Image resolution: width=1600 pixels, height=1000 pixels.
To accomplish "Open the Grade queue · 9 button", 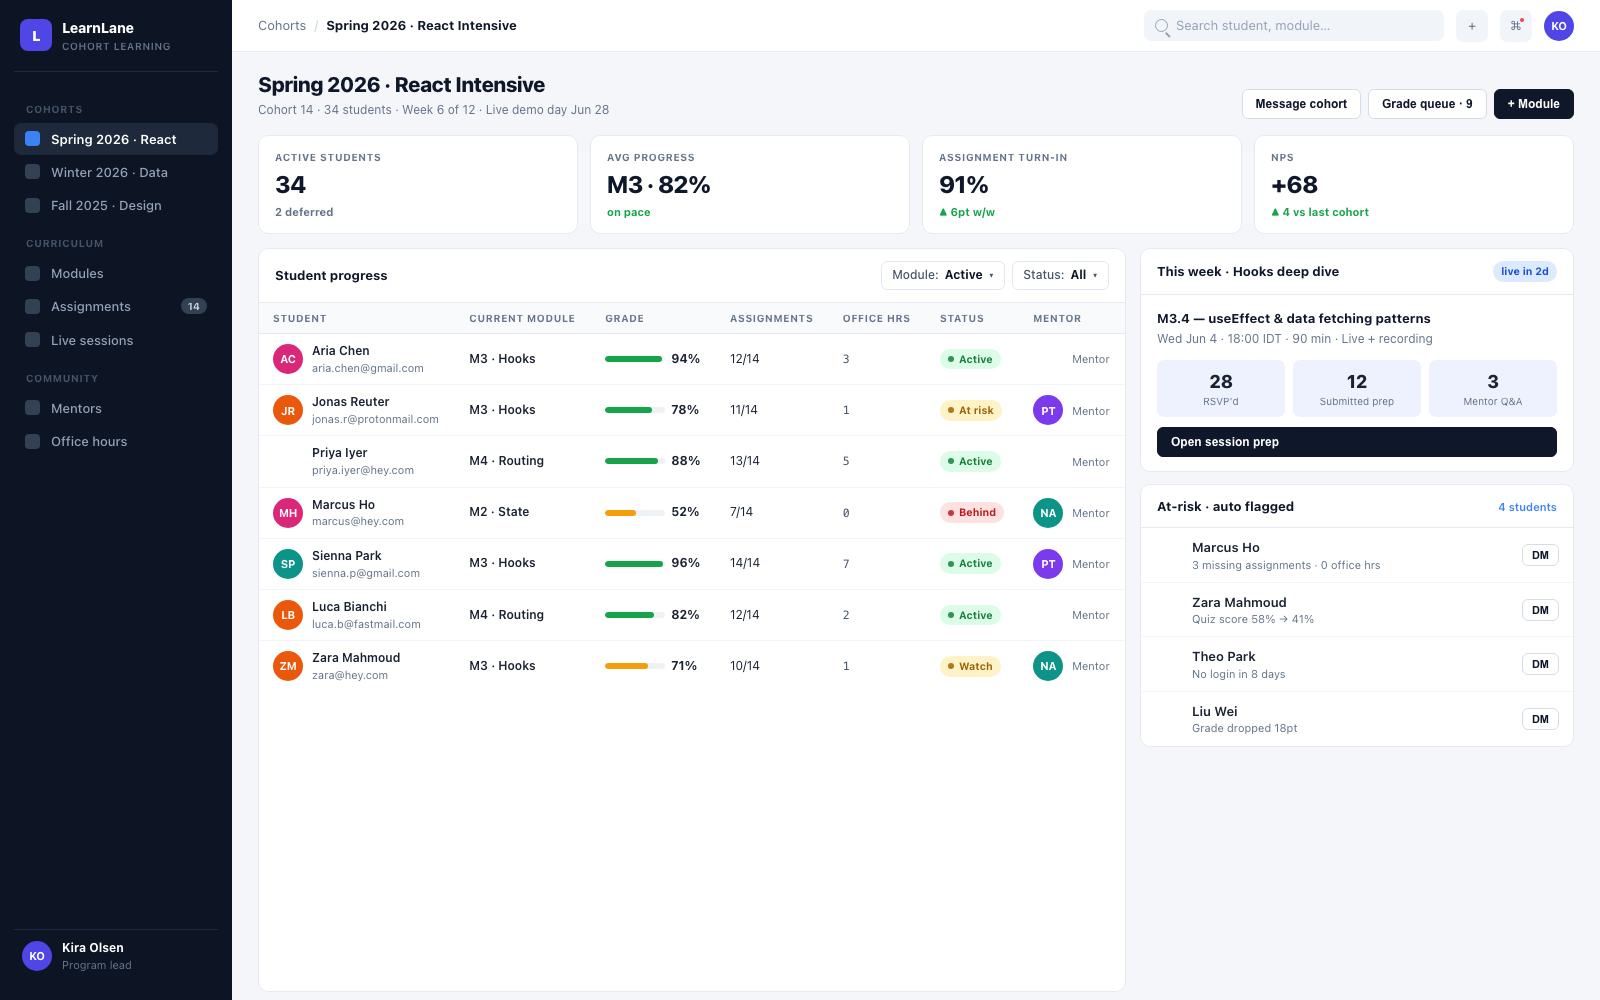I will 1427,104.
